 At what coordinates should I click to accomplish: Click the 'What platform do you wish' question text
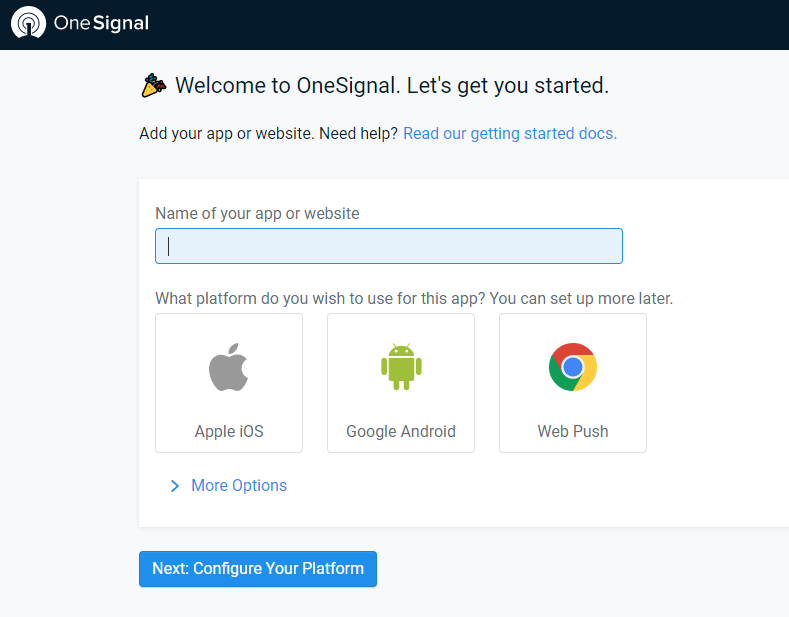click(x=414, y=298)
